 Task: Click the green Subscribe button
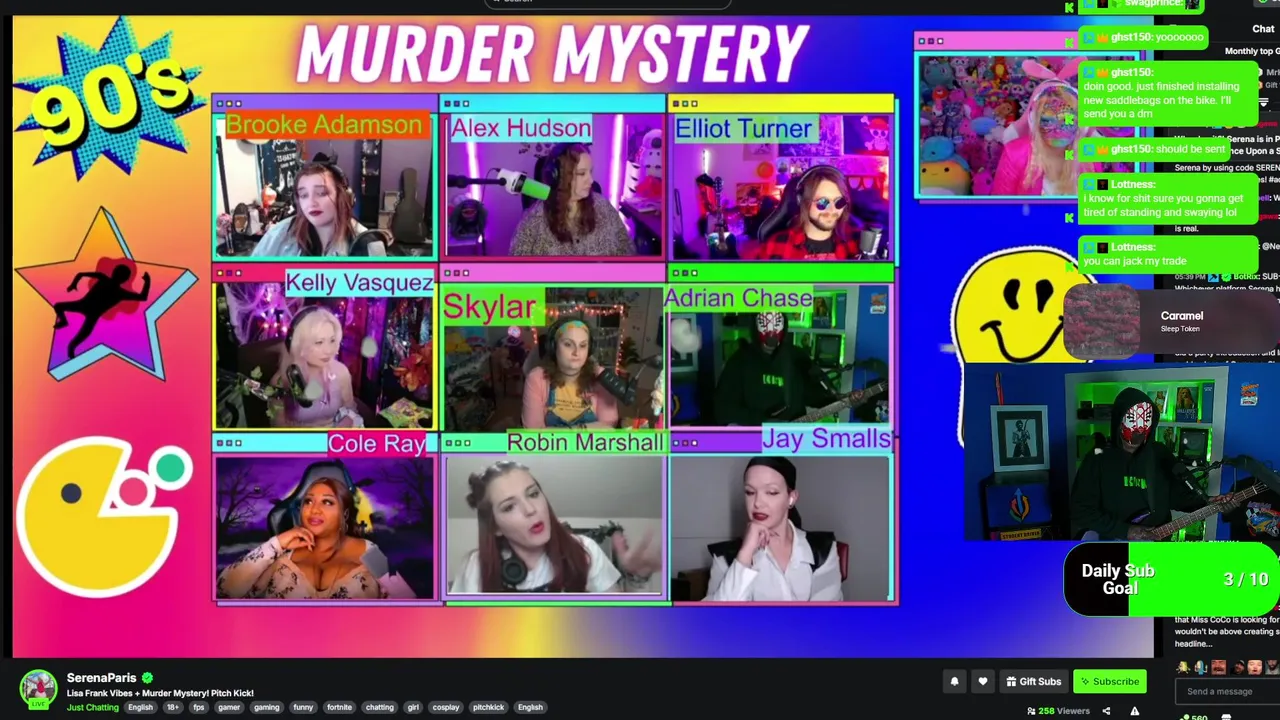pos(1109,681)
